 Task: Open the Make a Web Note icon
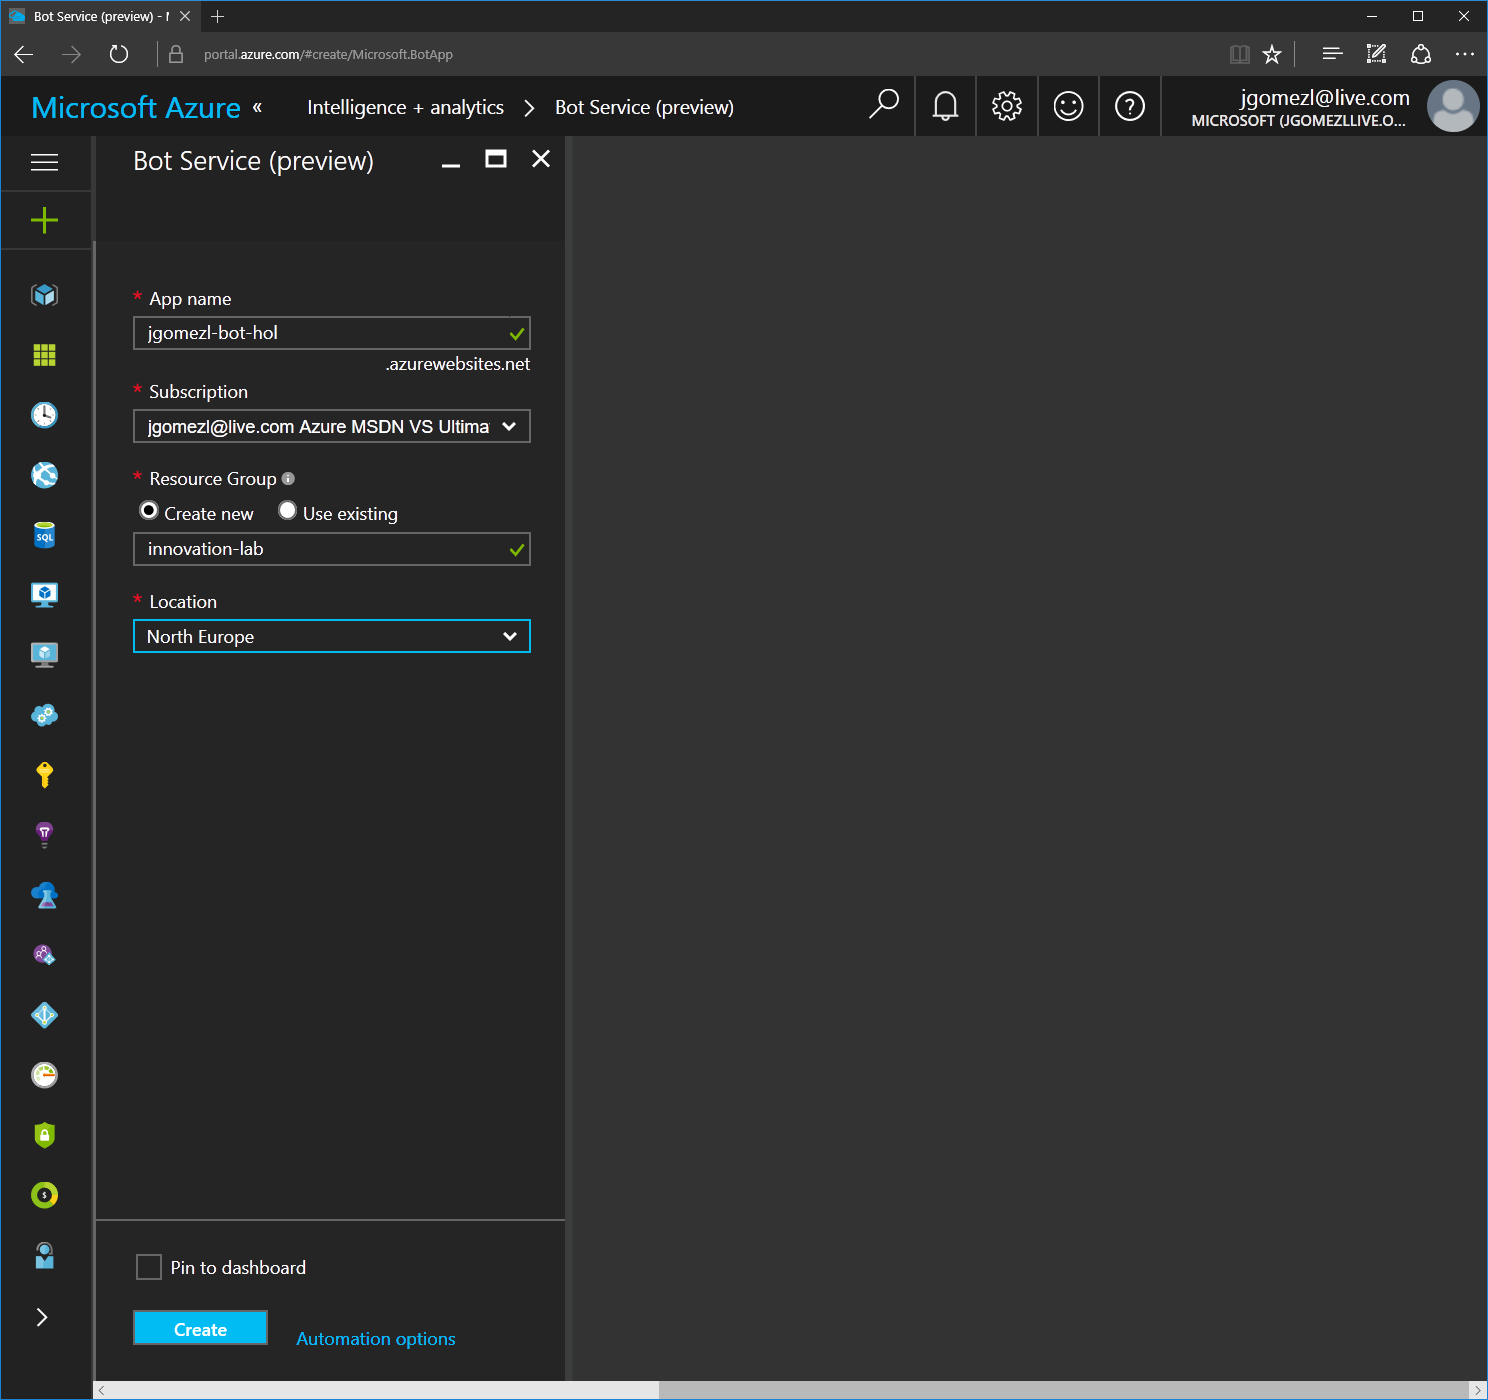[x=1376, y=54]
